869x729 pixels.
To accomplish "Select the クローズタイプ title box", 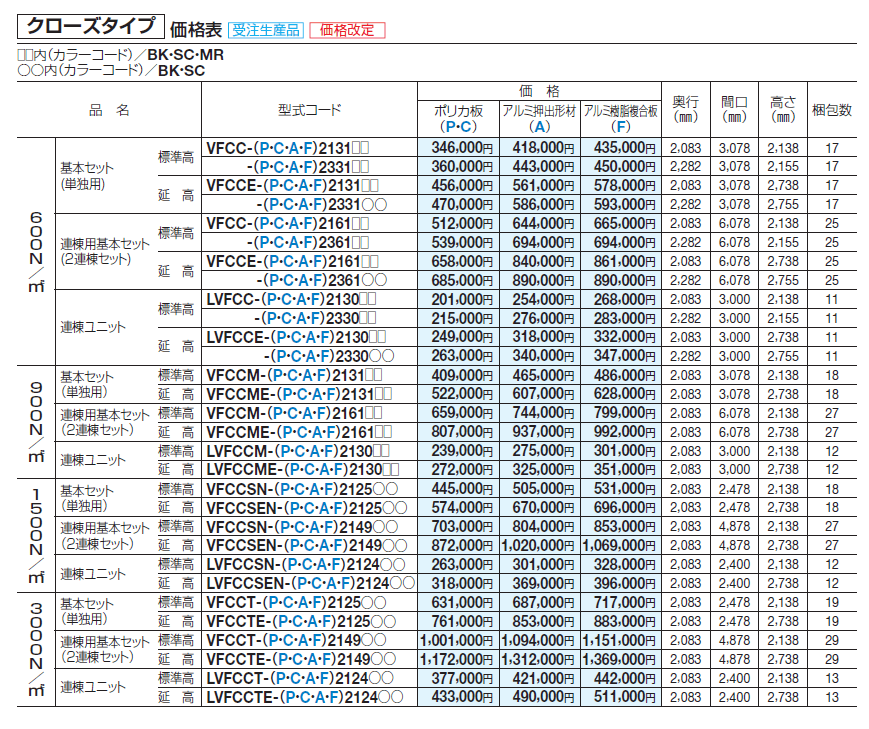I will (88, 27).
